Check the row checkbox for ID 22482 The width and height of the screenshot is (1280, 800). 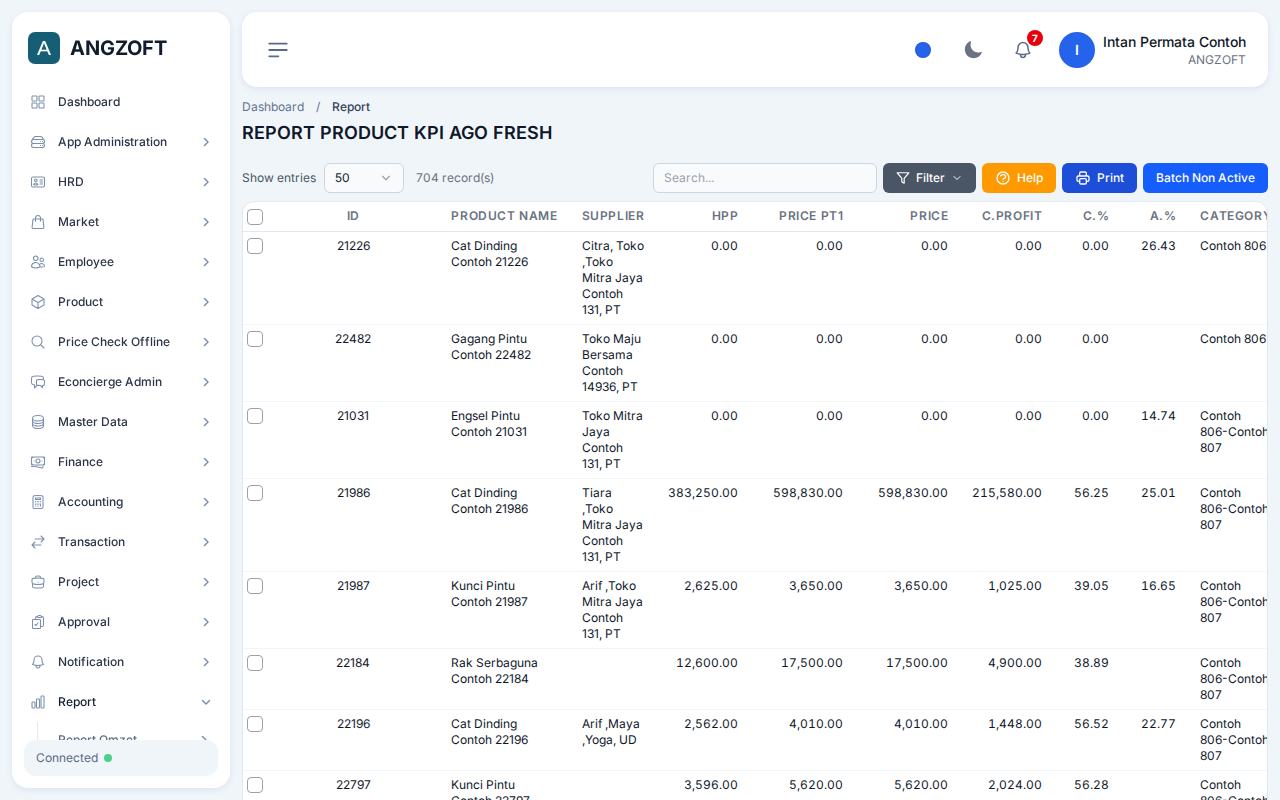click(x=255, y=339)
